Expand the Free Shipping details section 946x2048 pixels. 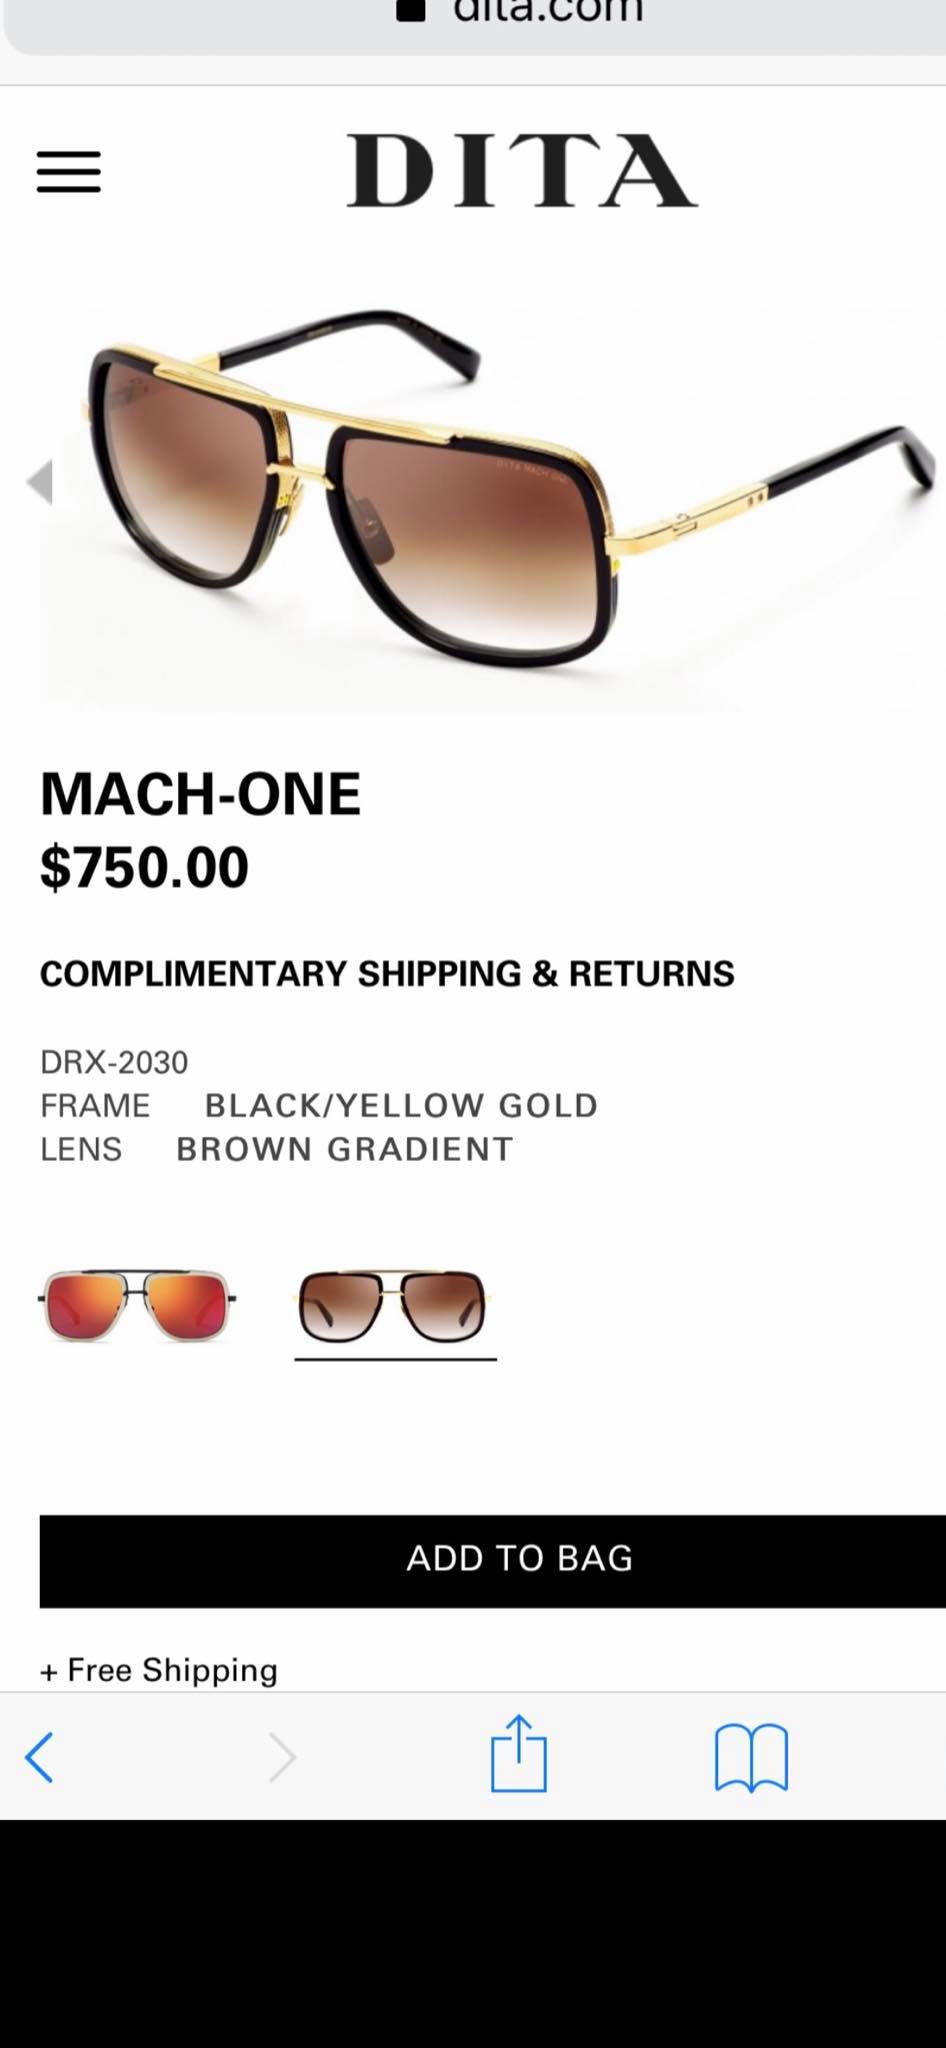(159, 1670)
